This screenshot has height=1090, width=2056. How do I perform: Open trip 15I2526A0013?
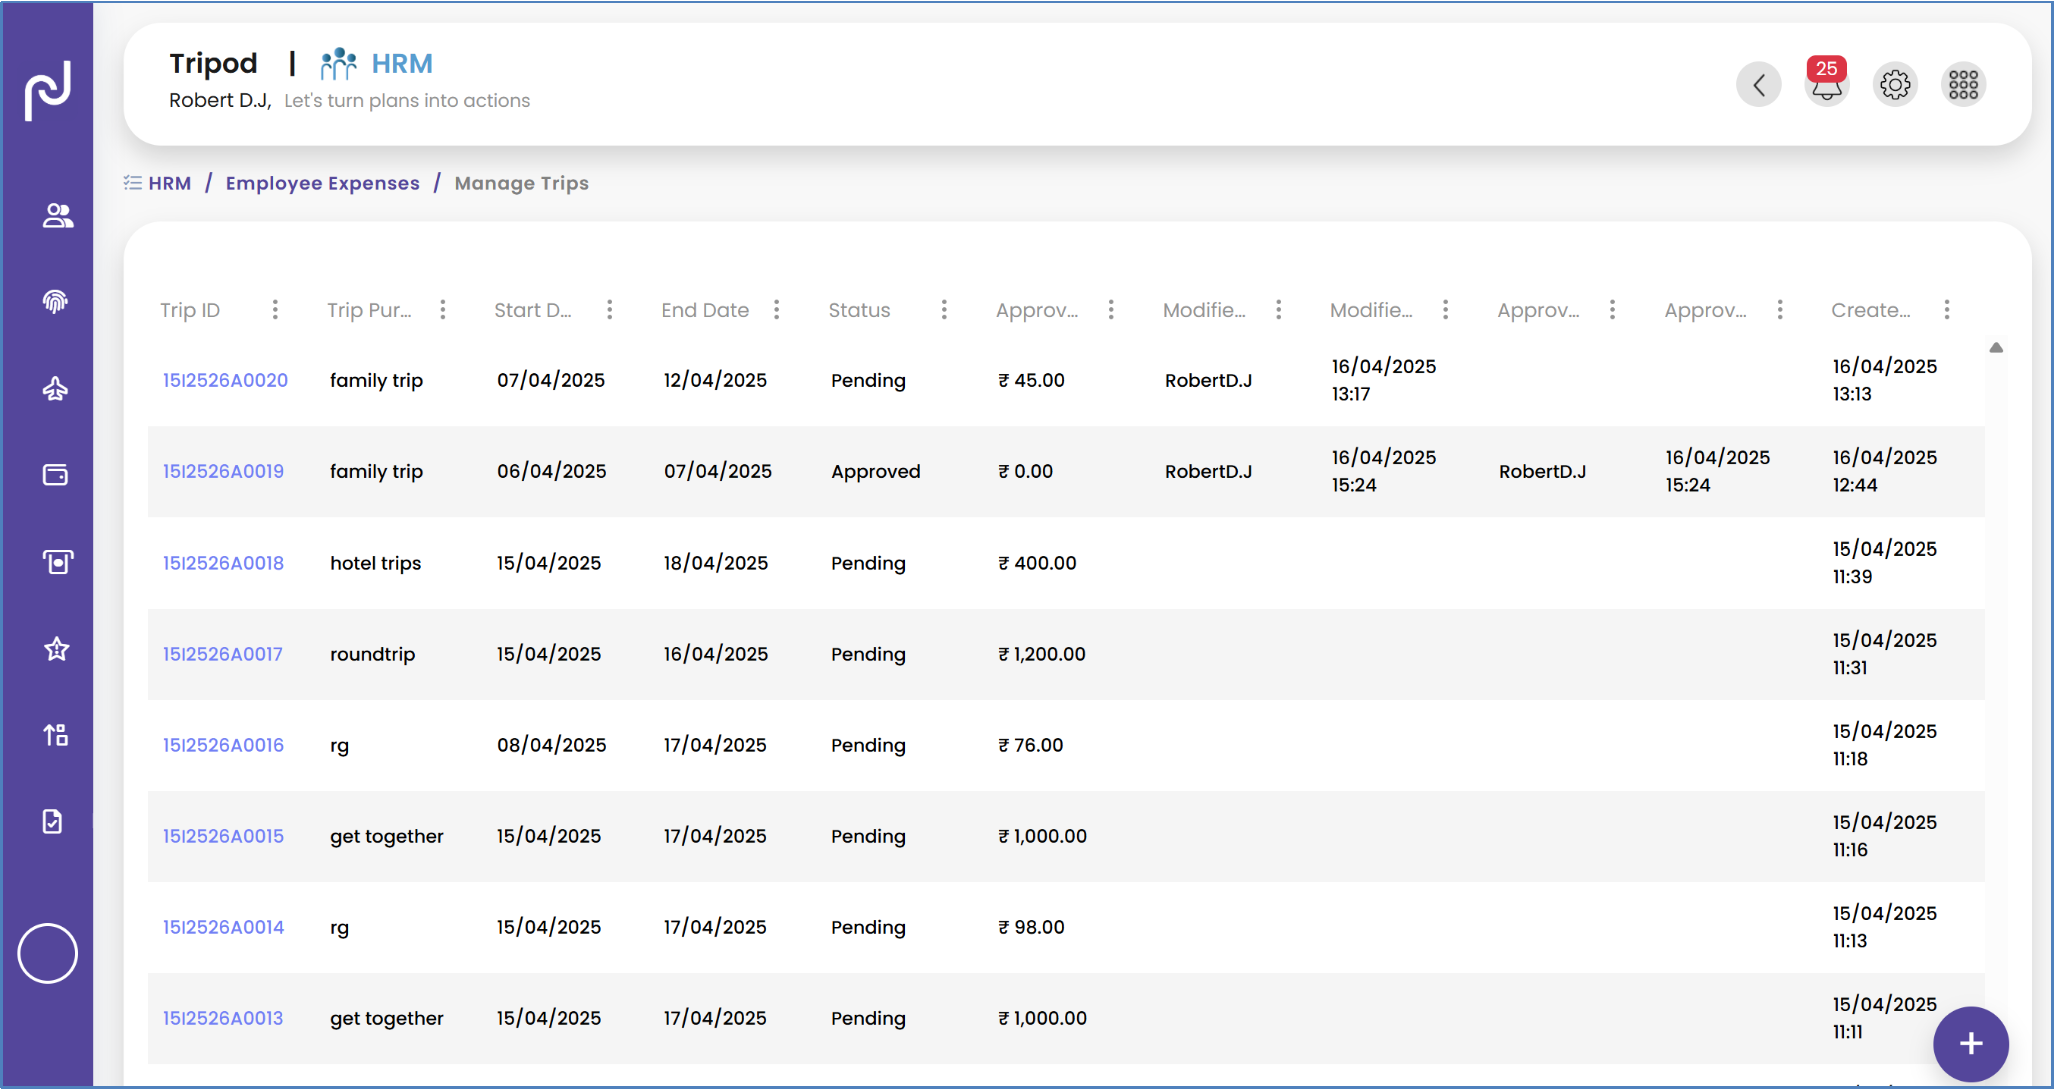[x=222, y=1018]
